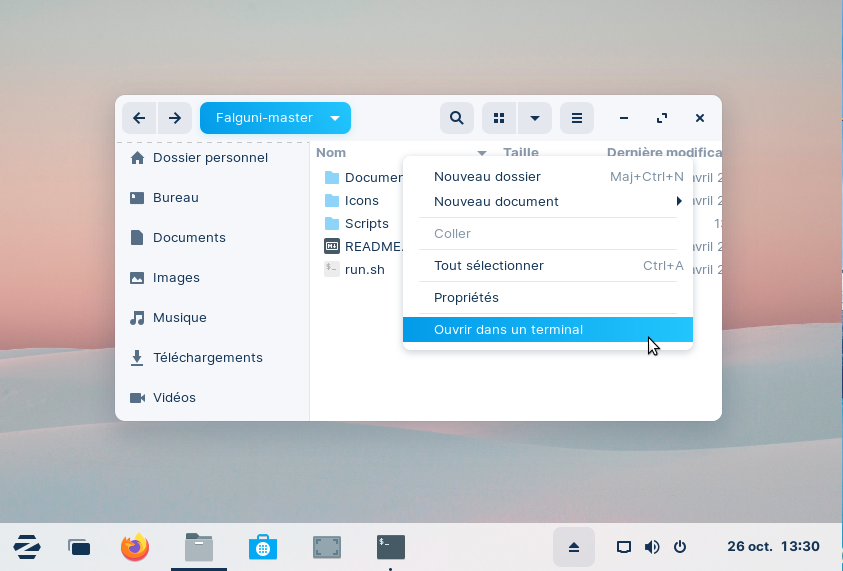Viewport: 843px width, 571px height.
Task: Open the hamburger main menu
Action: tap(577, 118)
